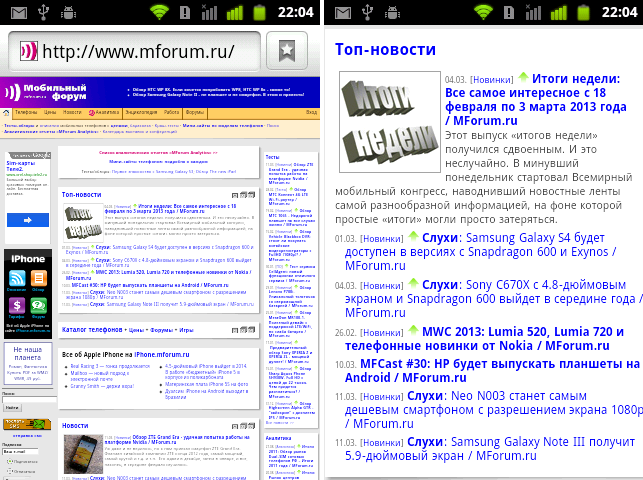
Task: Open the Аналитика menu item
Action: point(107,113)
